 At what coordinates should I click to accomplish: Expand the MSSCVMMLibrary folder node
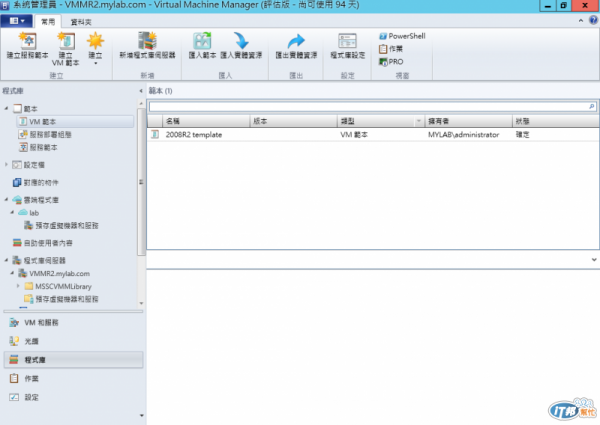click(x=18, y=286)
